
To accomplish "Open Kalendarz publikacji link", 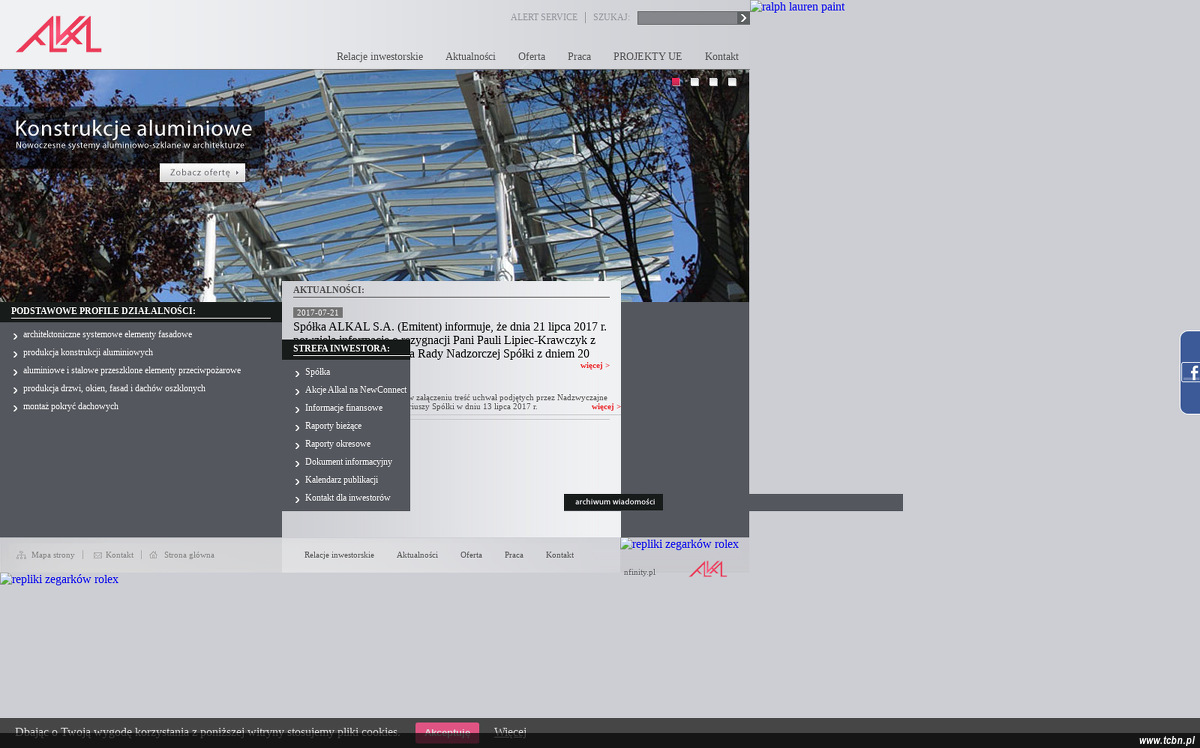I will click(x=341, y=480).
